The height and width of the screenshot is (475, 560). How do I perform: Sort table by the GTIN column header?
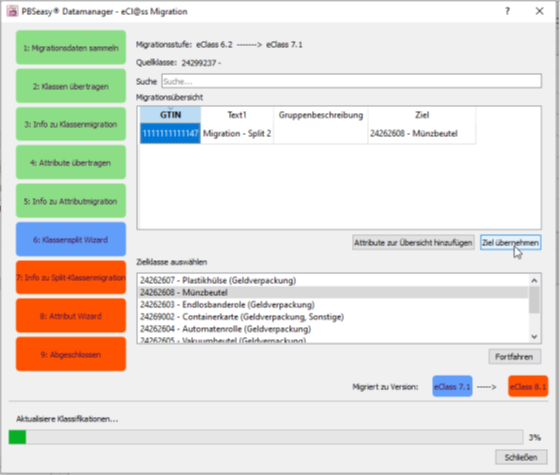coord(170,115)
